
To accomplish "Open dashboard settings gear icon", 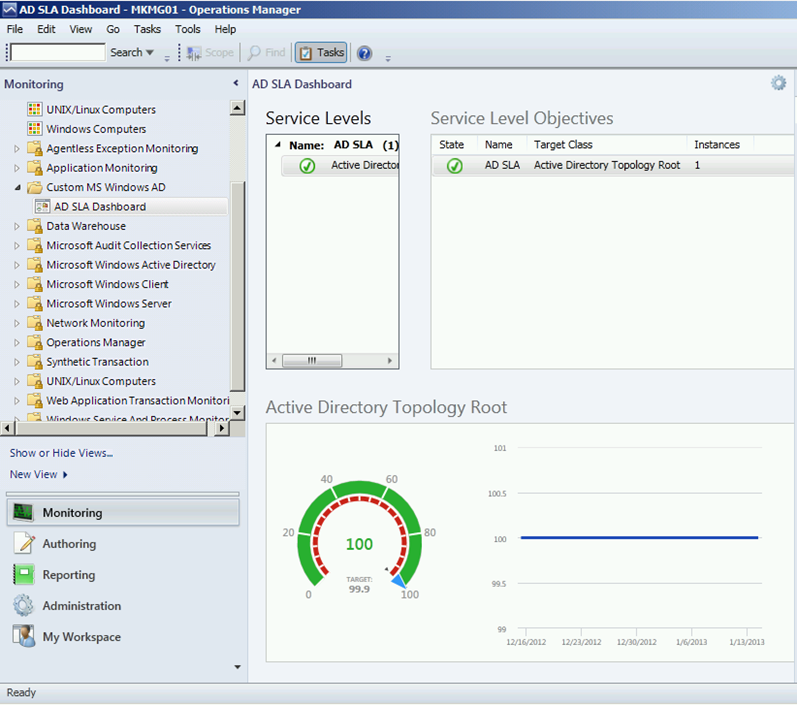I will tap(778, 83).
